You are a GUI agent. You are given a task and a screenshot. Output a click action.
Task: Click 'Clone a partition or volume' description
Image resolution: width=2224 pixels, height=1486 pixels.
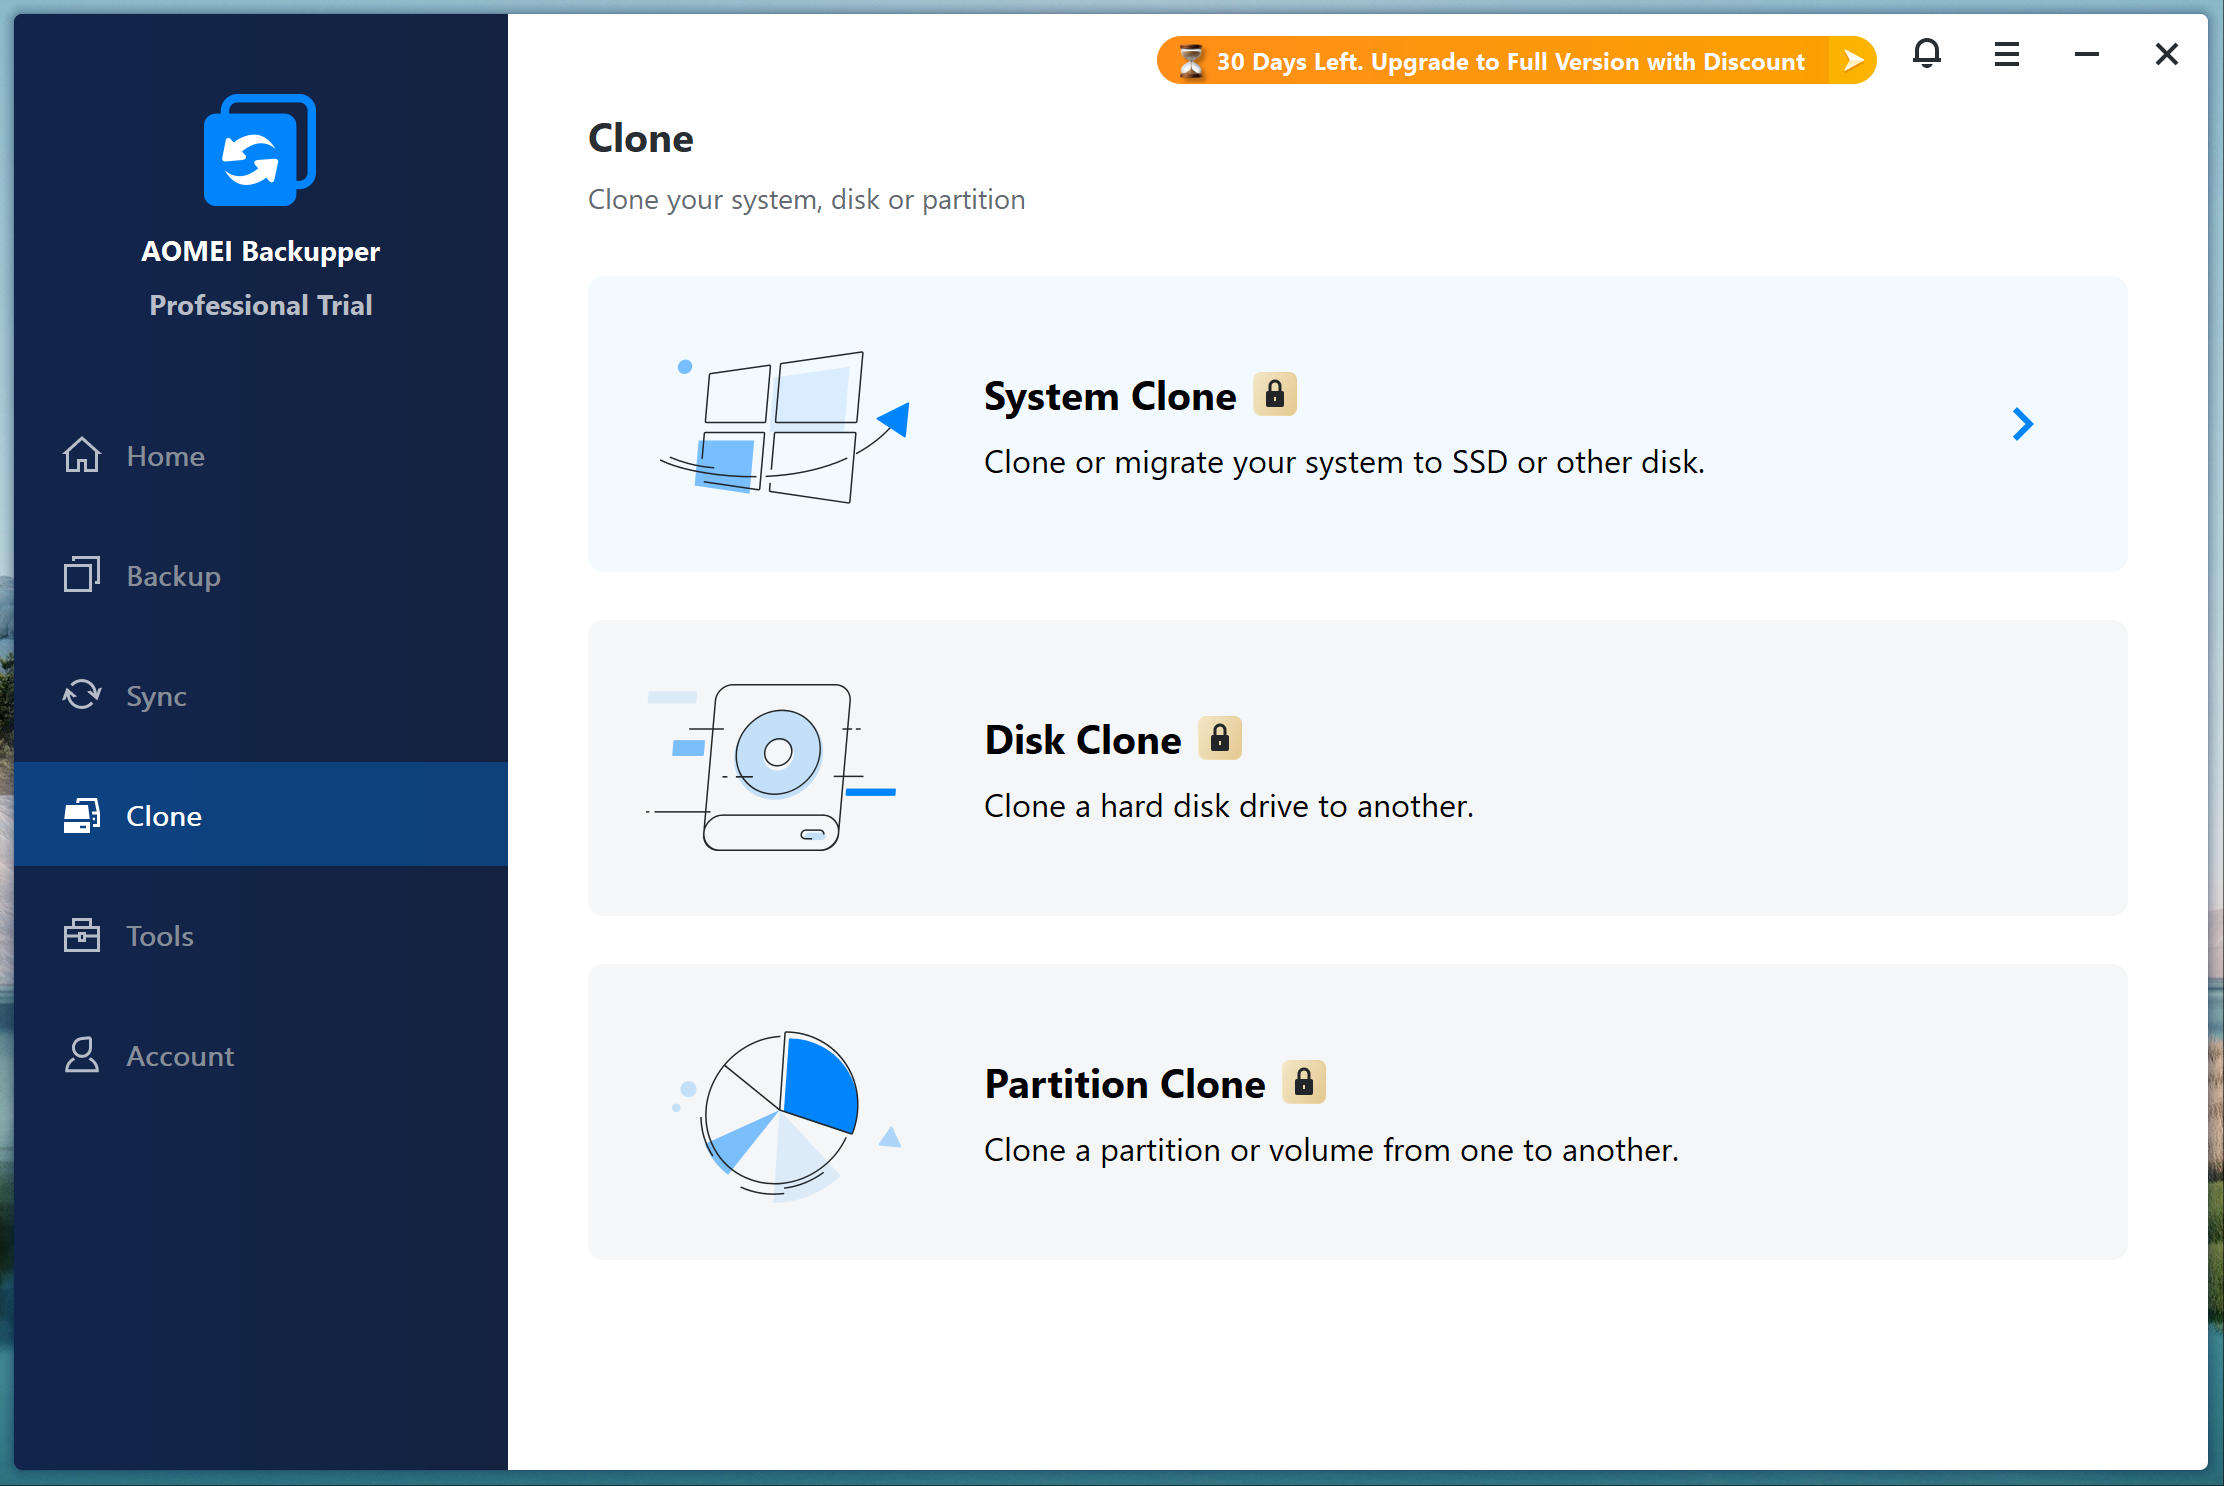click(1331, 1150)
